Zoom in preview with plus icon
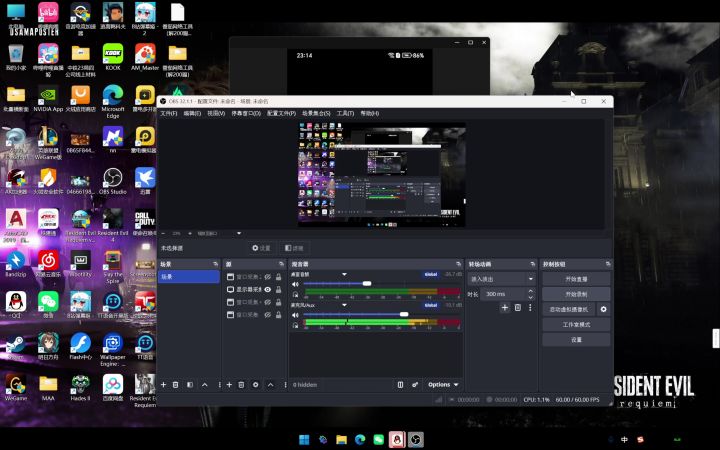The height and width of the screenshot is (450, 720). [x=190, y=233]
